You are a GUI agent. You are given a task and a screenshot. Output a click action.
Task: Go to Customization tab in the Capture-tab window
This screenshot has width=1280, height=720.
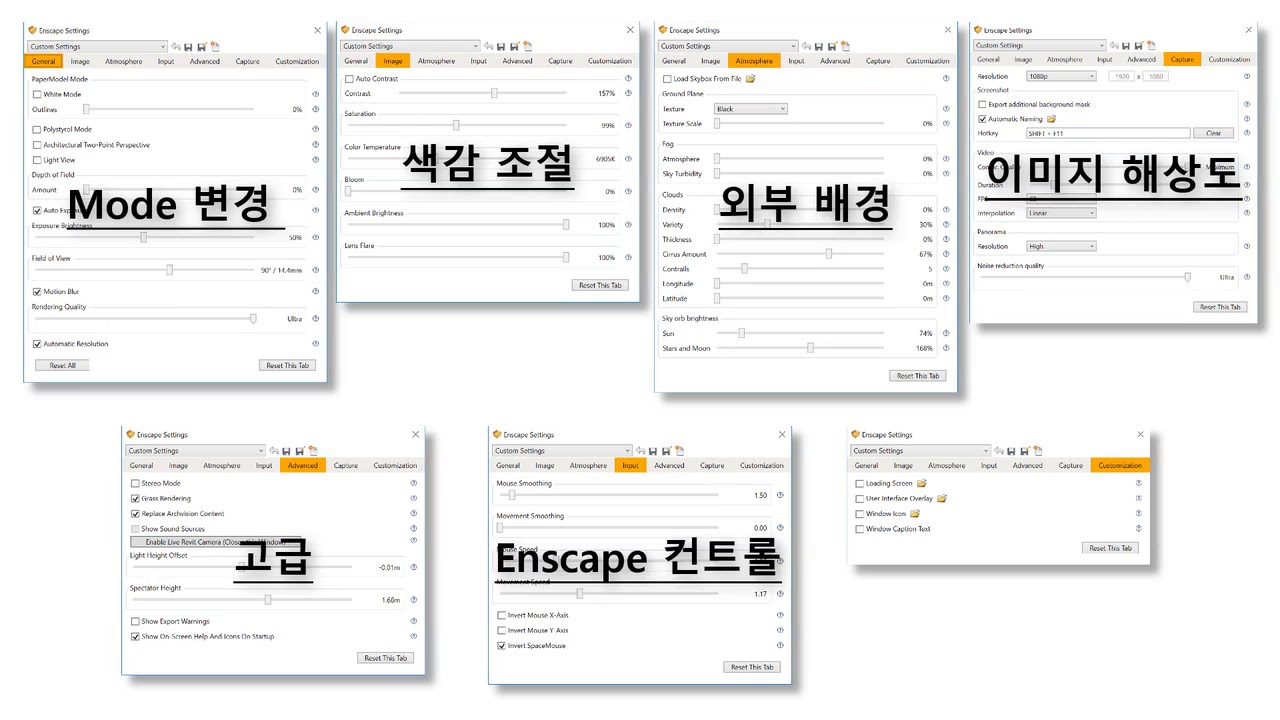coord(1229,59)
